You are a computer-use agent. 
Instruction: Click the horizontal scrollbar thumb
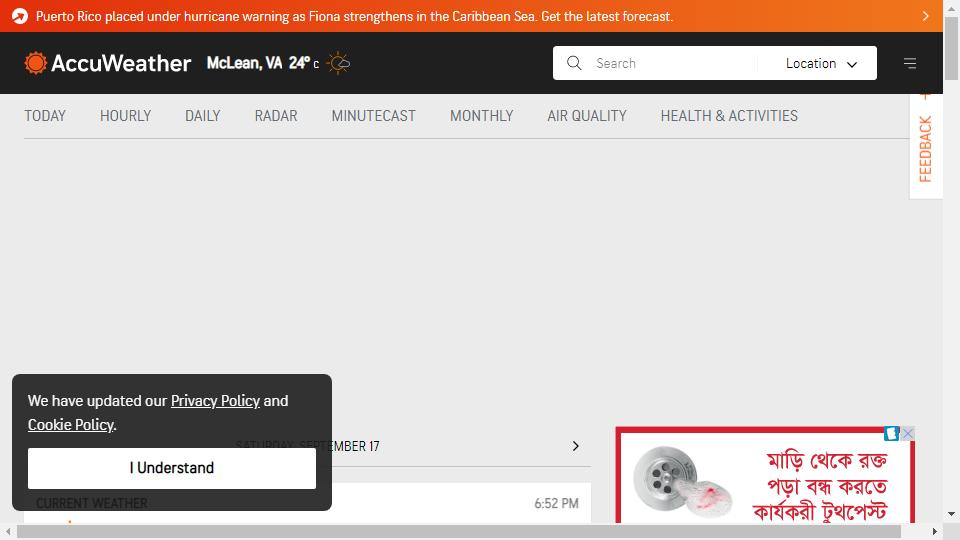(x=459, y=531)
